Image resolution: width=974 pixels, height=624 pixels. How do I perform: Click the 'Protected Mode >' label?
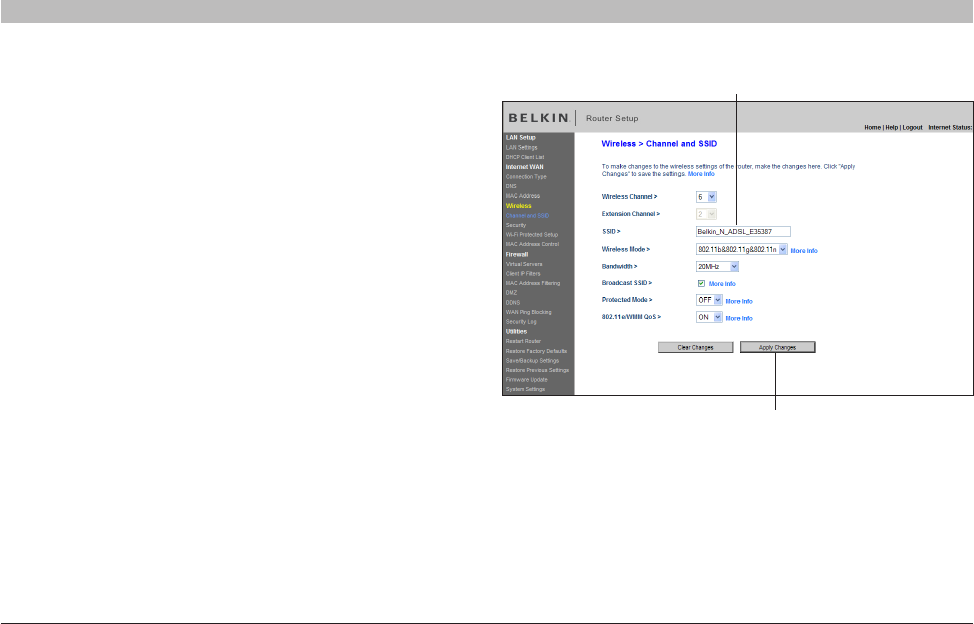(x=626, y=300)
